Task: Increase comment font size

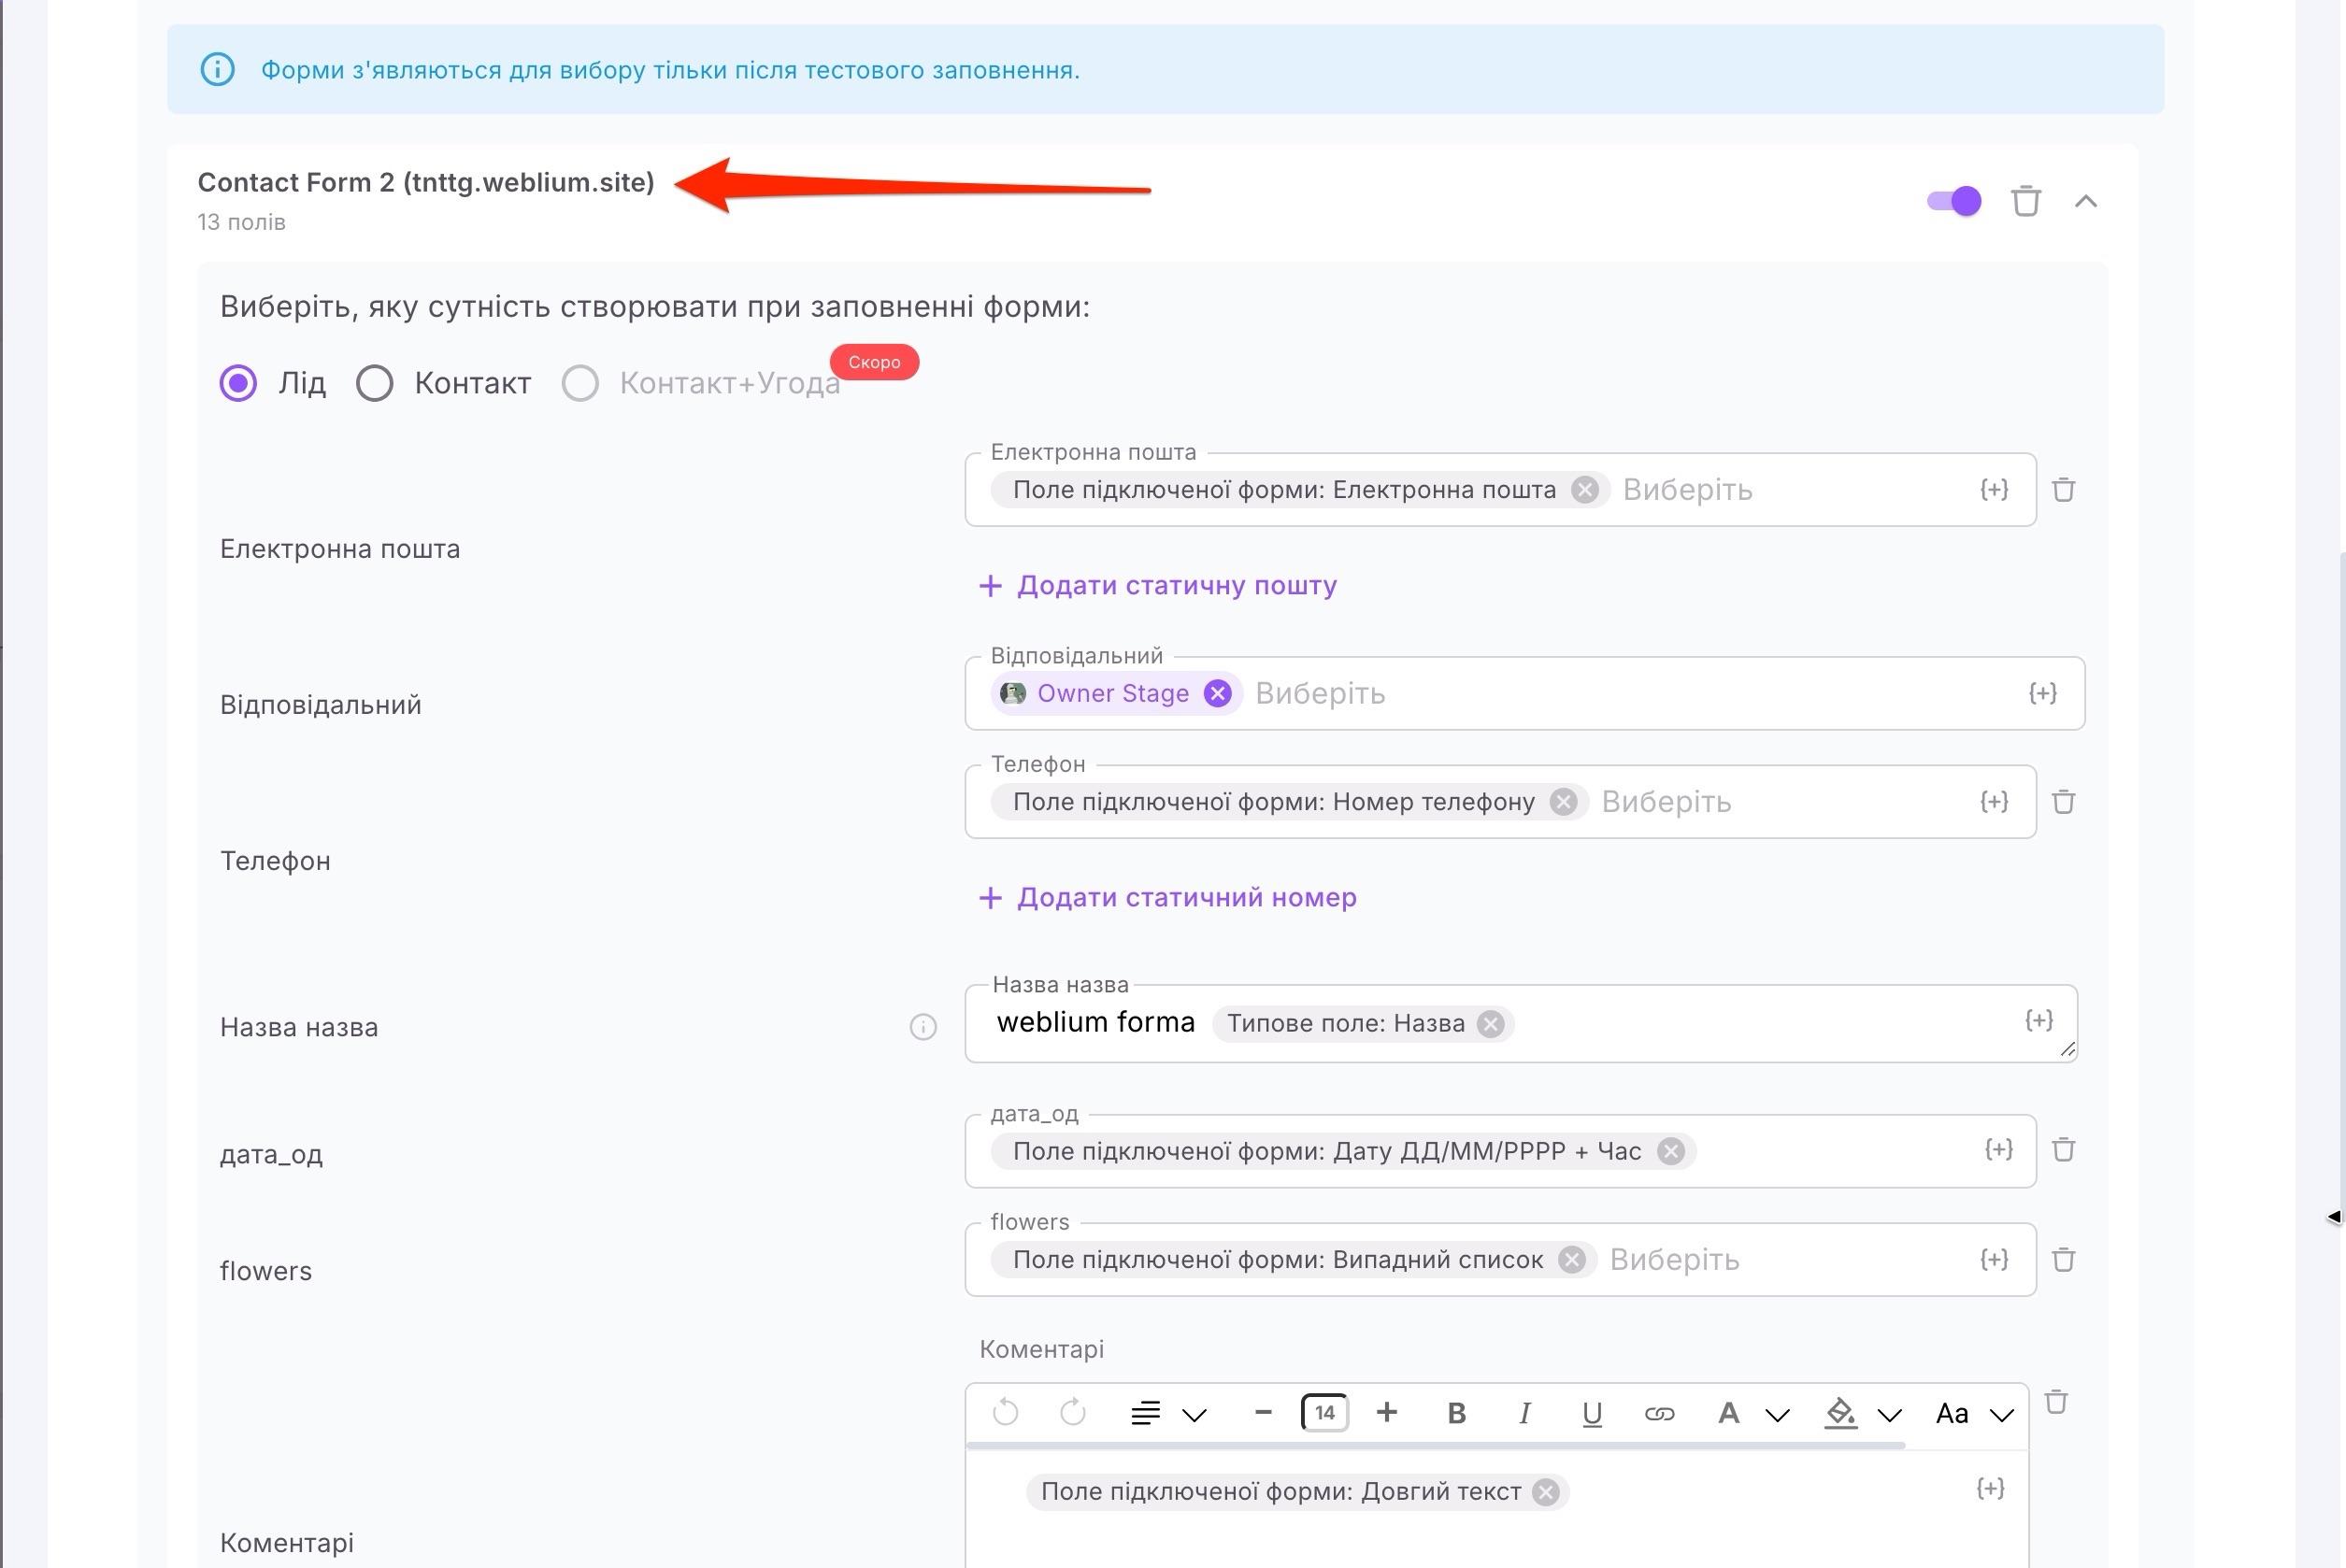Action: point(1386,1412)
